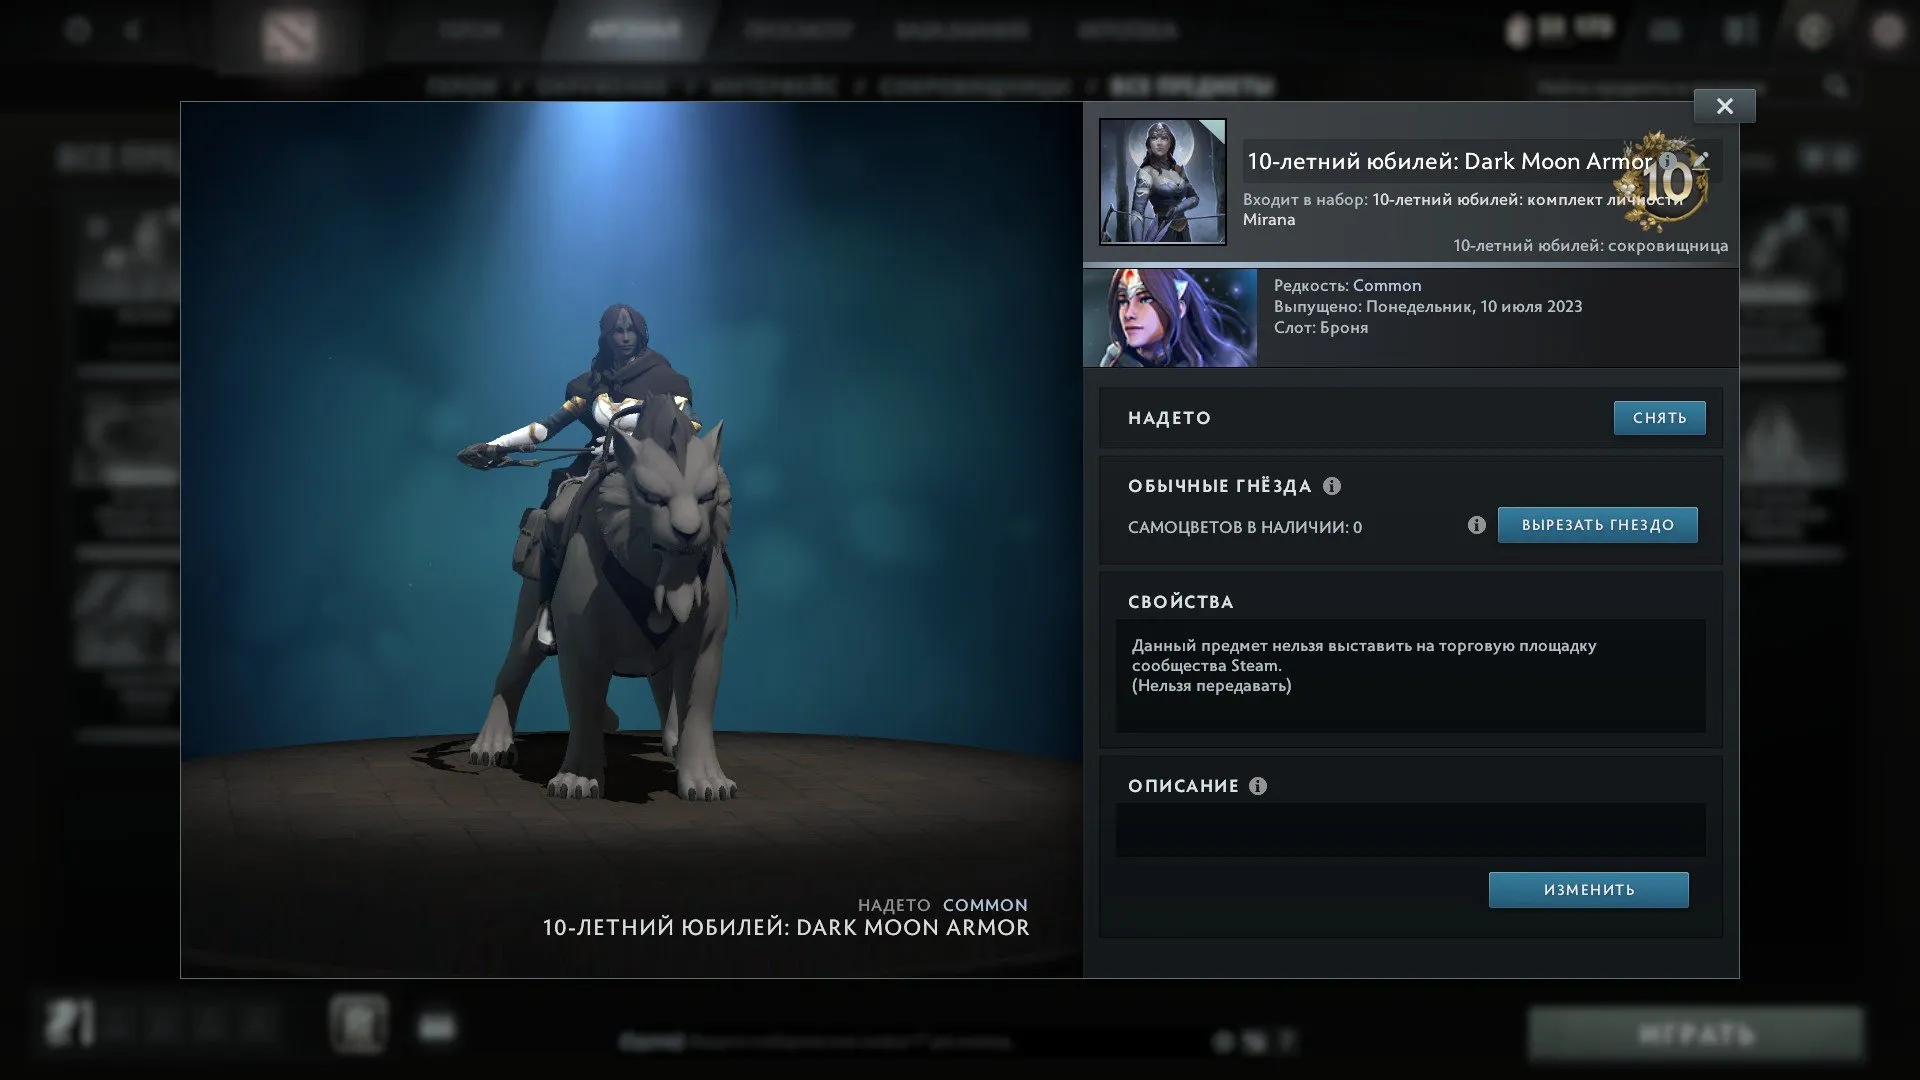Show info for ОБЫЧНЫЕ ГНЁЗДА
Screen dimensions: 1920x1080
[x=1332, y=486]
